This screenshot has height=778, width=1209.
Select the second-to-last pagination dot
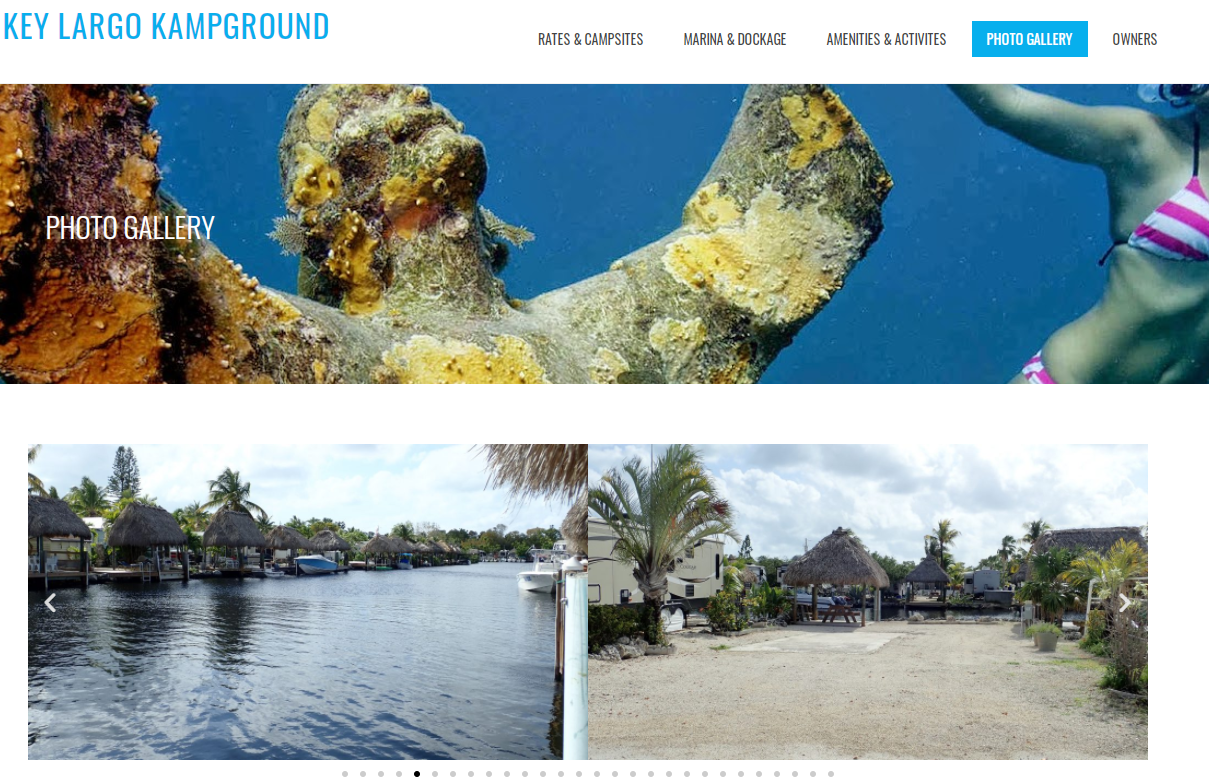813,773
